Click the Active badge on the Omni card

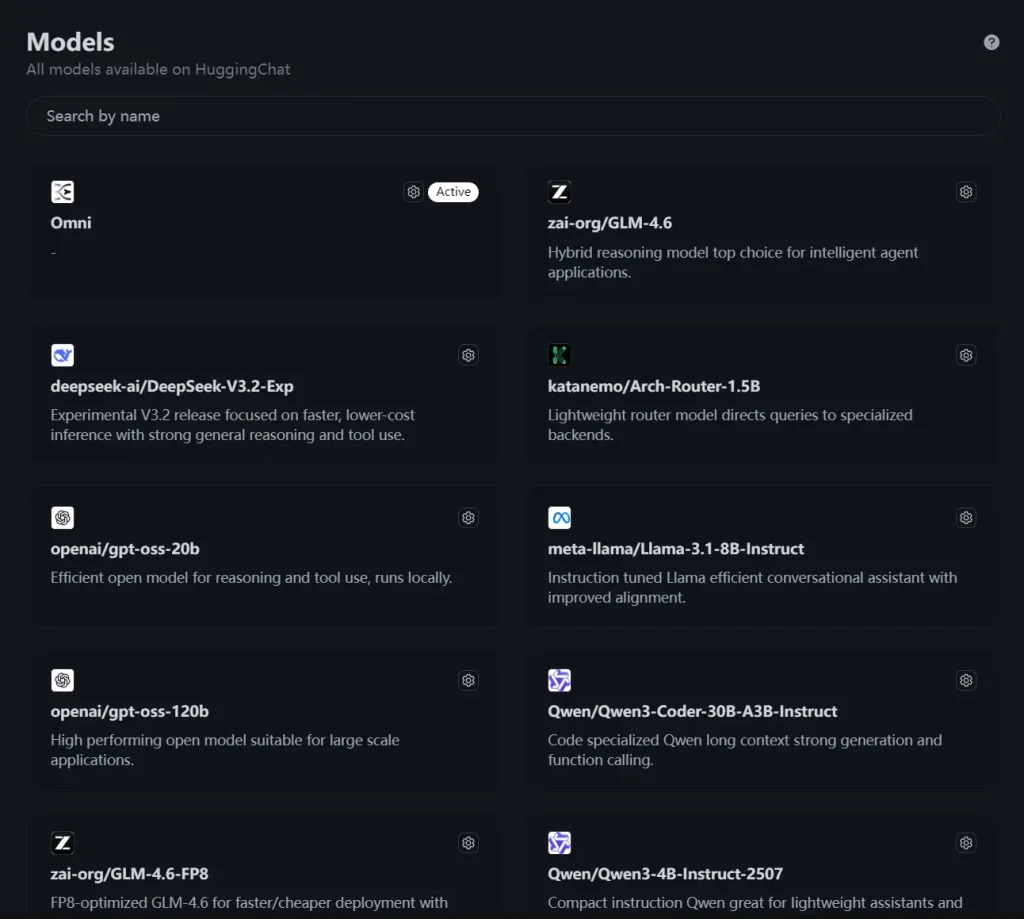point(453,191)
